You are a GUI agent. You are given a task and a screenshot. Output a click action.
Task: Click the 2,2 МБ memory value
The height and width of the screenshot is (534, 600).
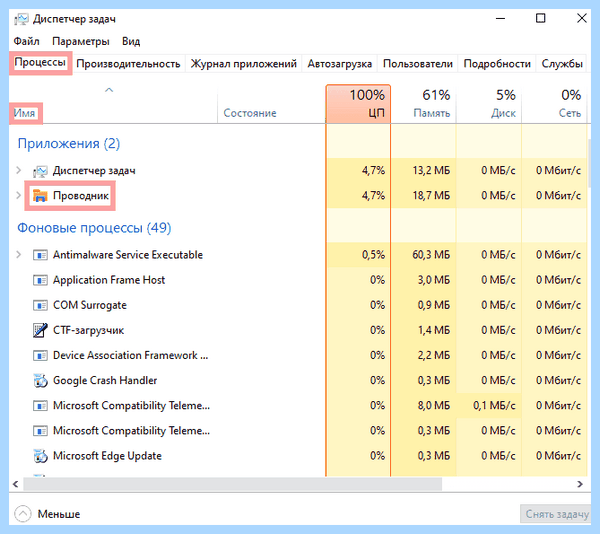coord(434,355)
